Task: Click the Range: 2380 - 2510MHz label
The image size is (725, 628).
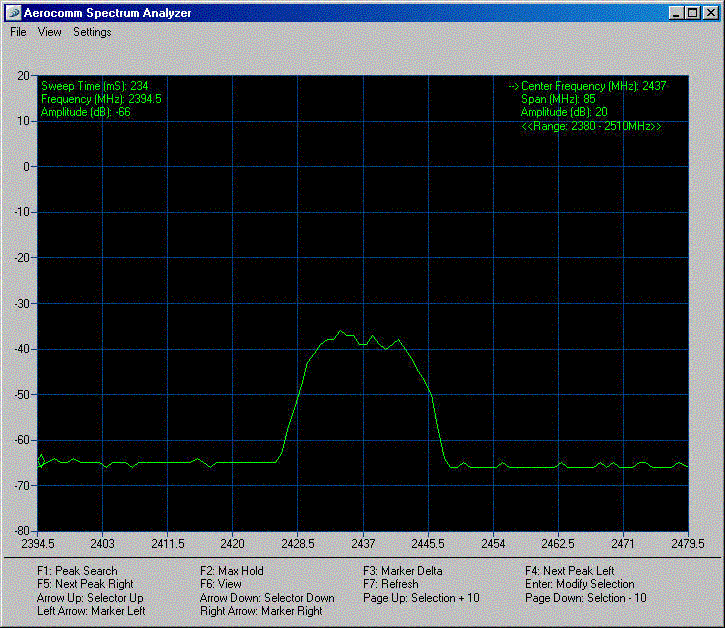Action: pos(591,127)
